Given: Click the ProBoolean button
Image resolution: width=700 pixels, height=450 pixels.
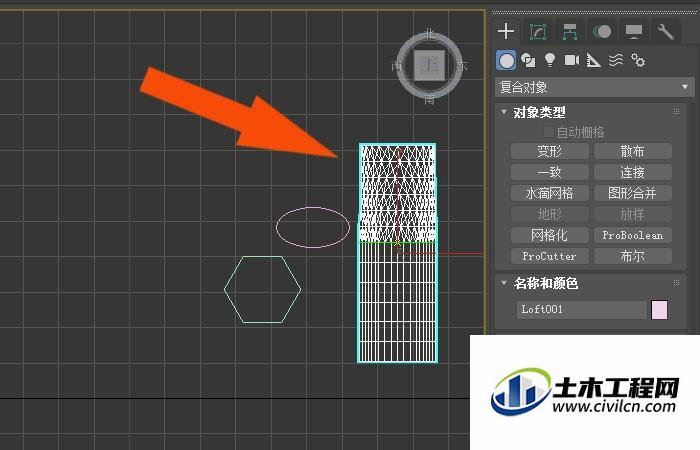Looking at the screenshot, I should [633, 235].
